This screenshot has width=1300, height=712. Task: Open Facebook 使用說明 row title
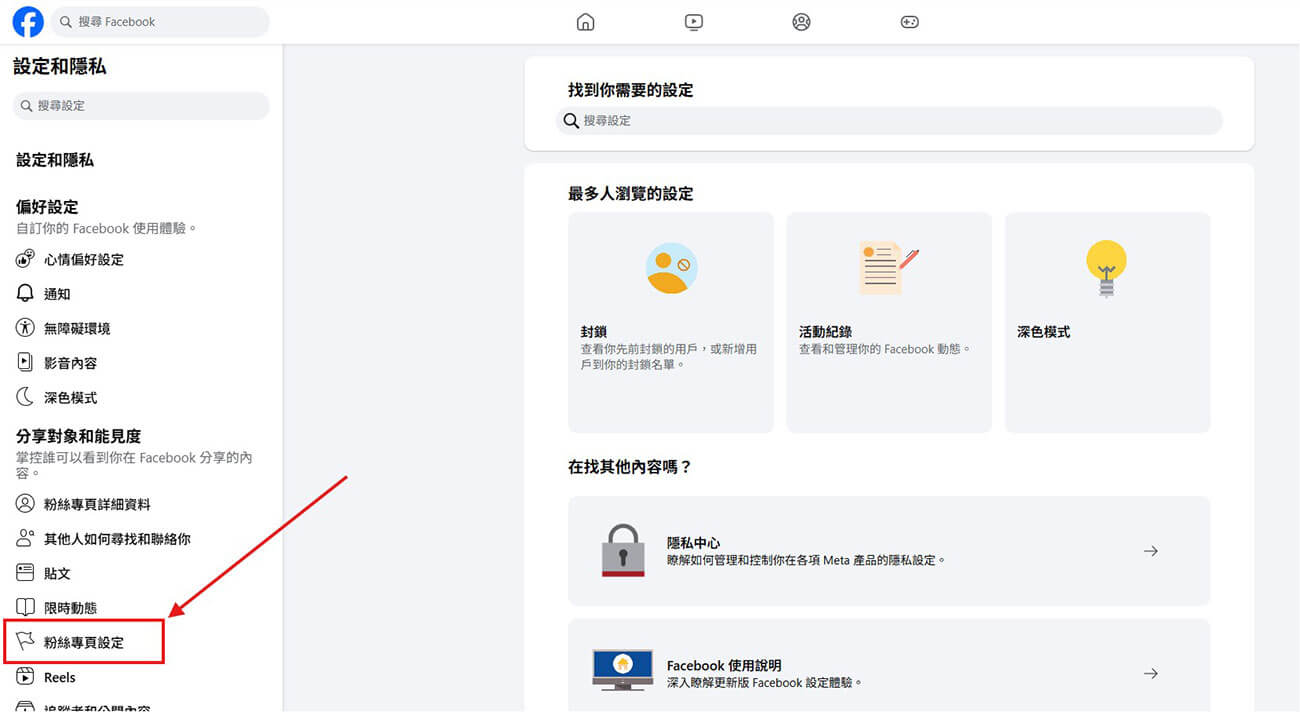tap(724, 665)
